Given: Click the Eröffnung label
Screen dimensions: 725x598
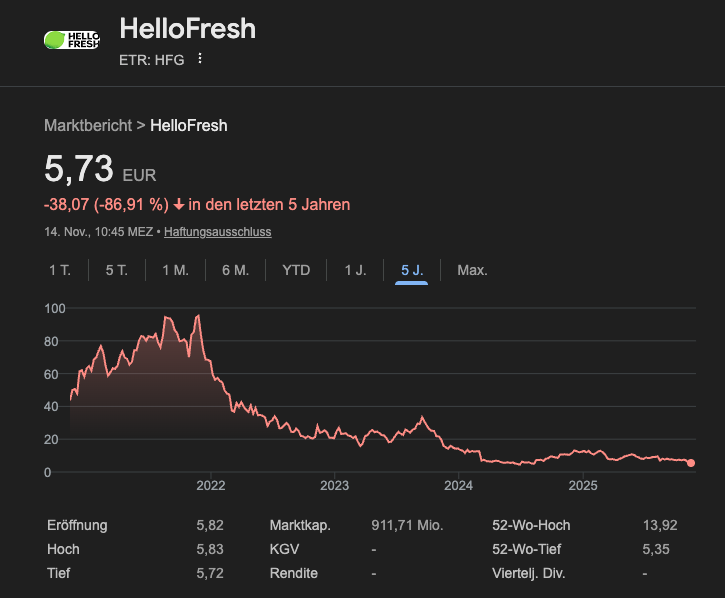Looking at the screenshot, I should 77,525.
